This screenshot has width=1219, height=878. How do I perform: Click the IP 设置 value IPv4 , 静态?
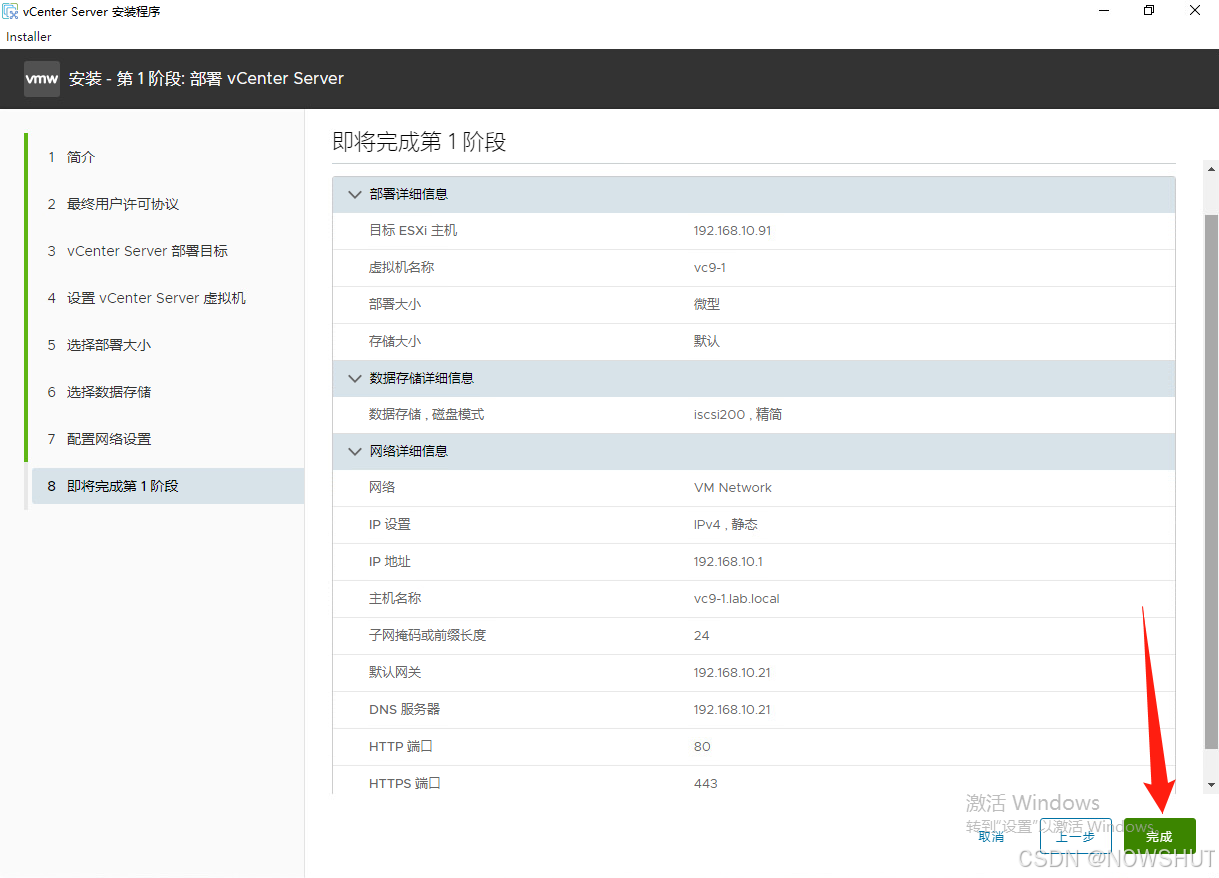pos(726,524)
